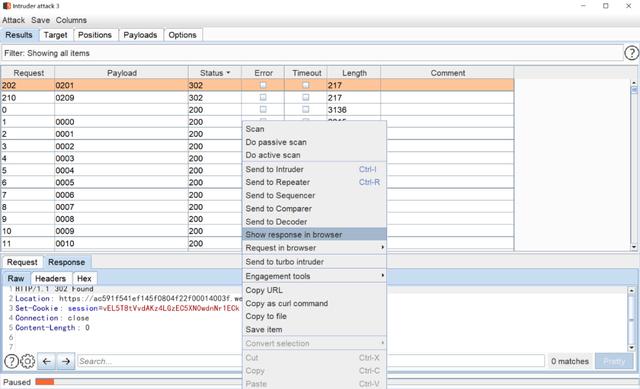Choose Send to turbo intruder
This screenshot has height=389, width=640.
314,262
